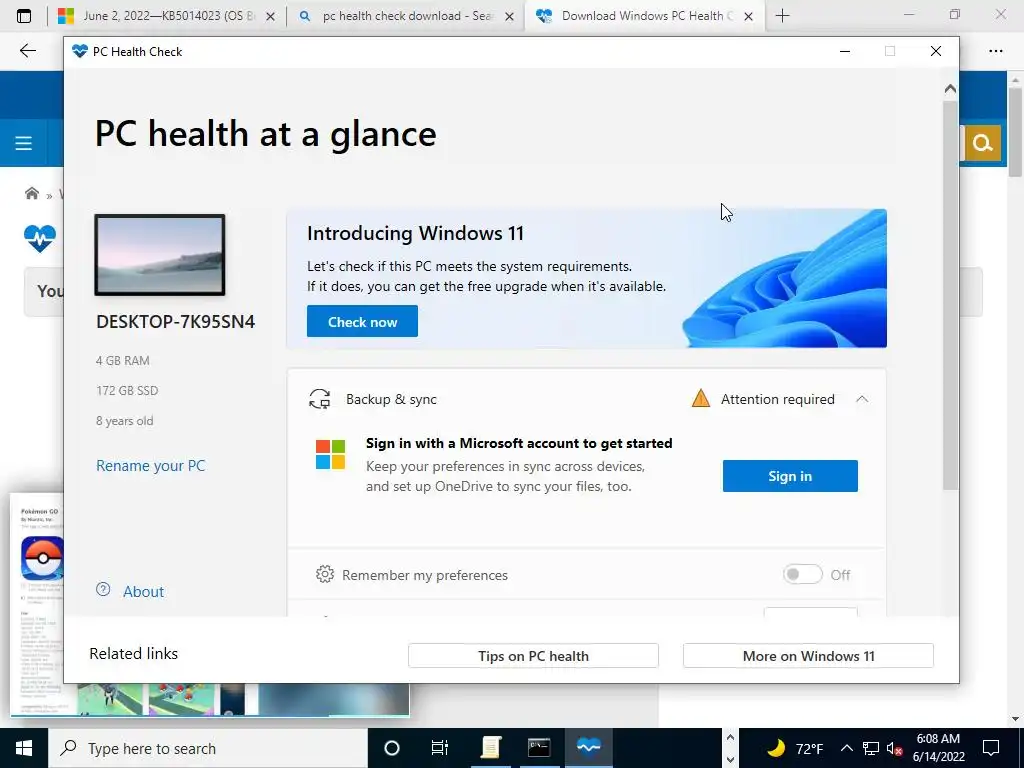Click the Attention required status text

[778, 399]
